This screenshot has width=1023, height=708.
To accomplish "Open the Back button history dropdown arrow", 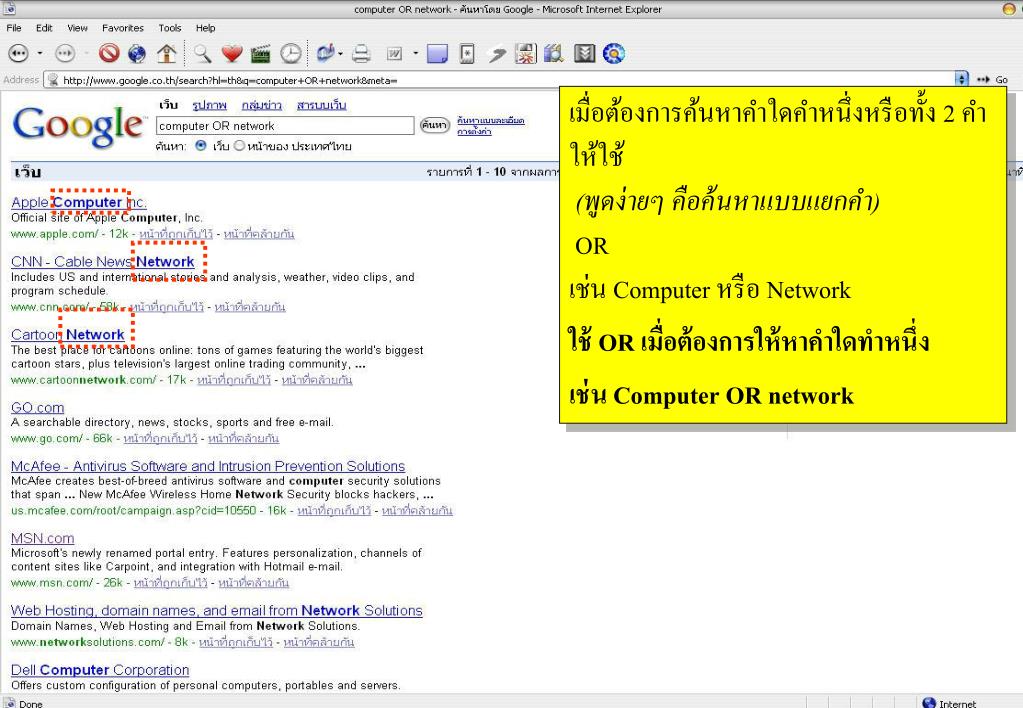I will [x=40, y=54].
